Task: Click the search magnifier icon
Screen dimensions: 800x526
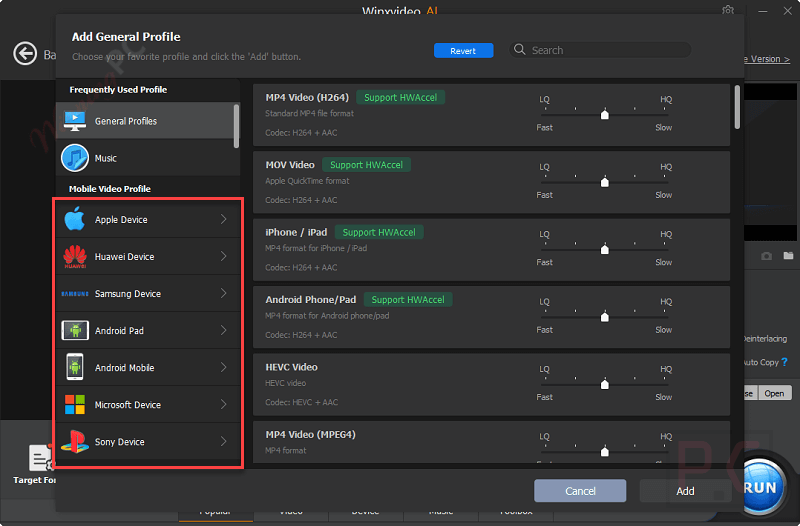Action: (x=519, y=49)
